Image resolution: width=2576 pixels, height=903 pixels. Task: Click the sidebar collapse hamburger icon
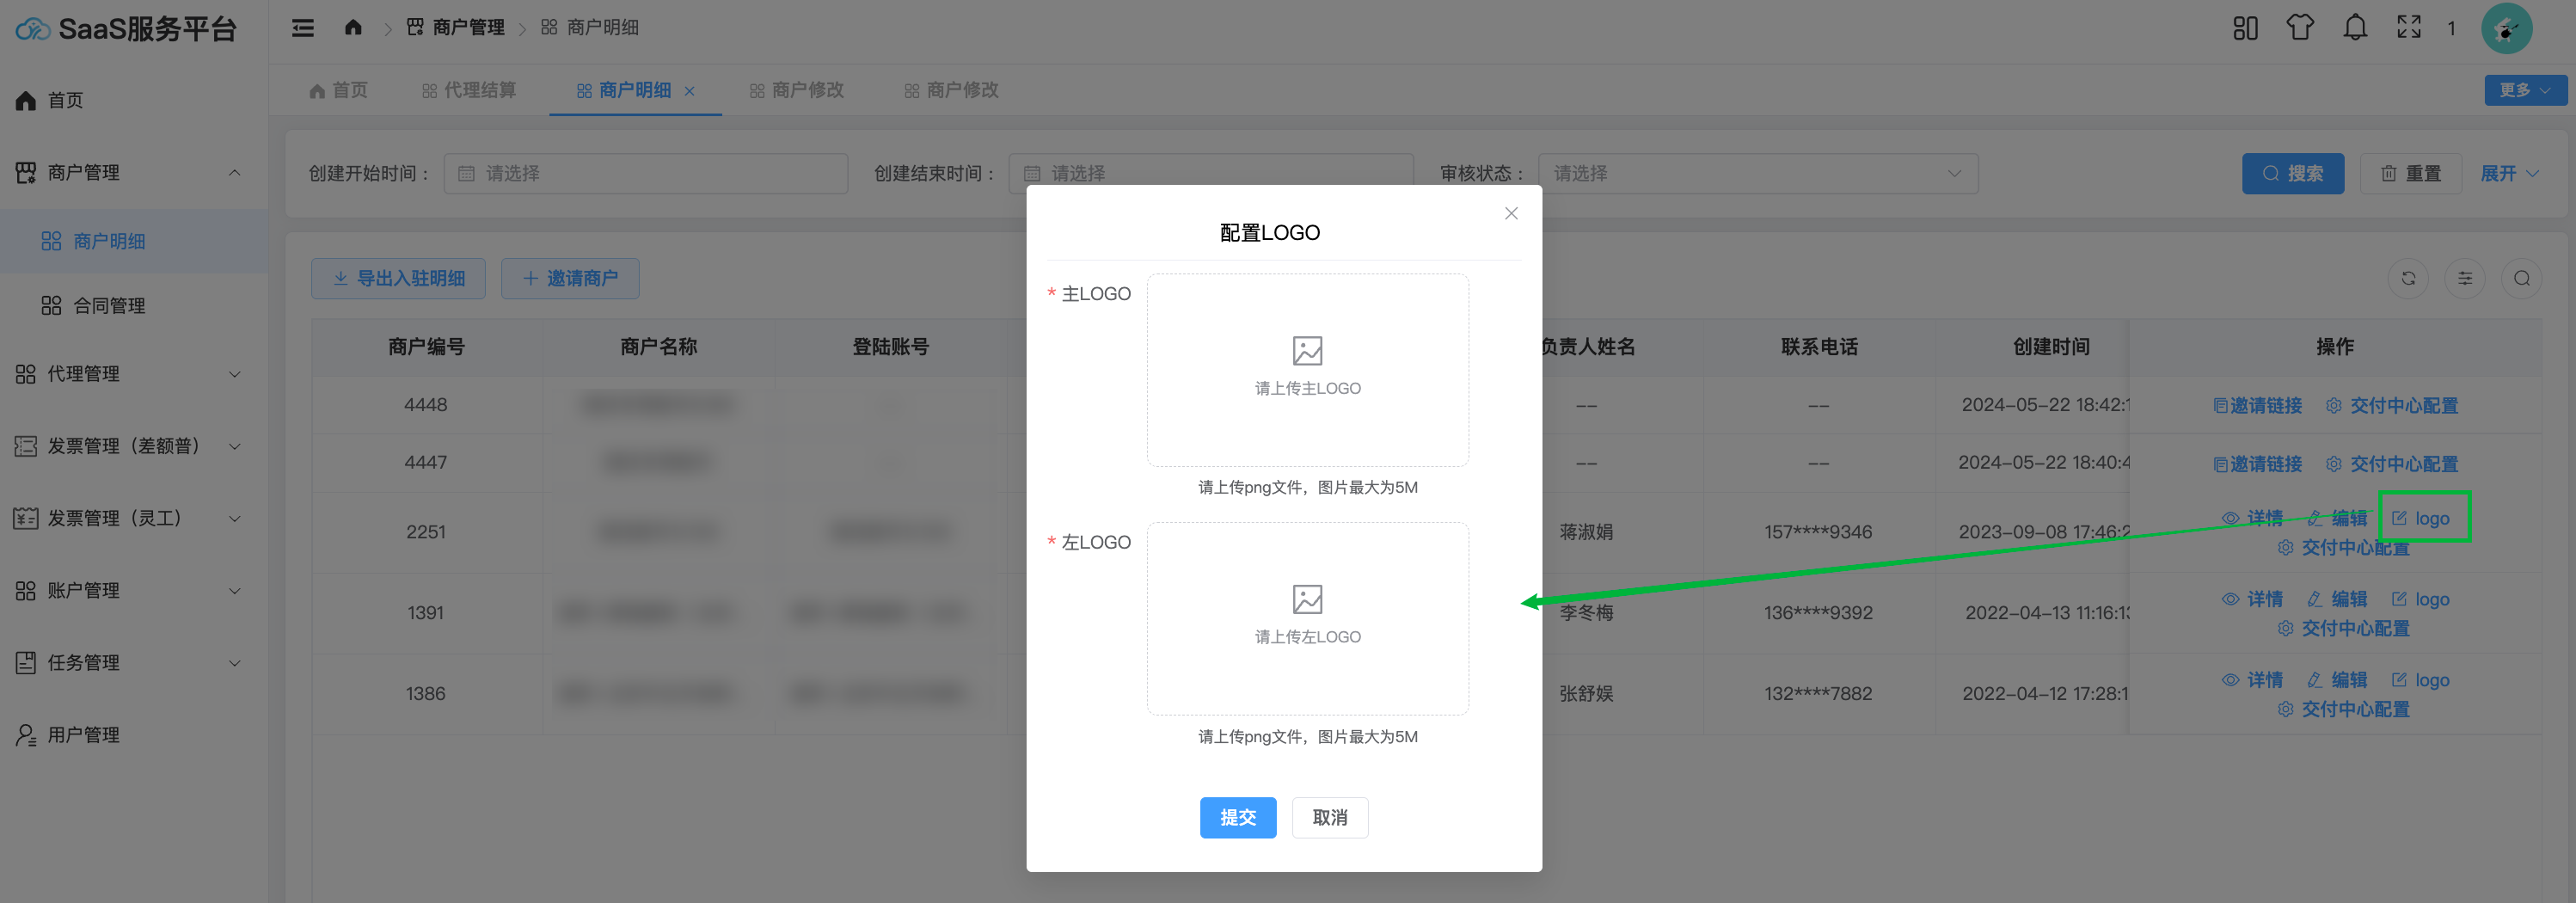point(302,28)
